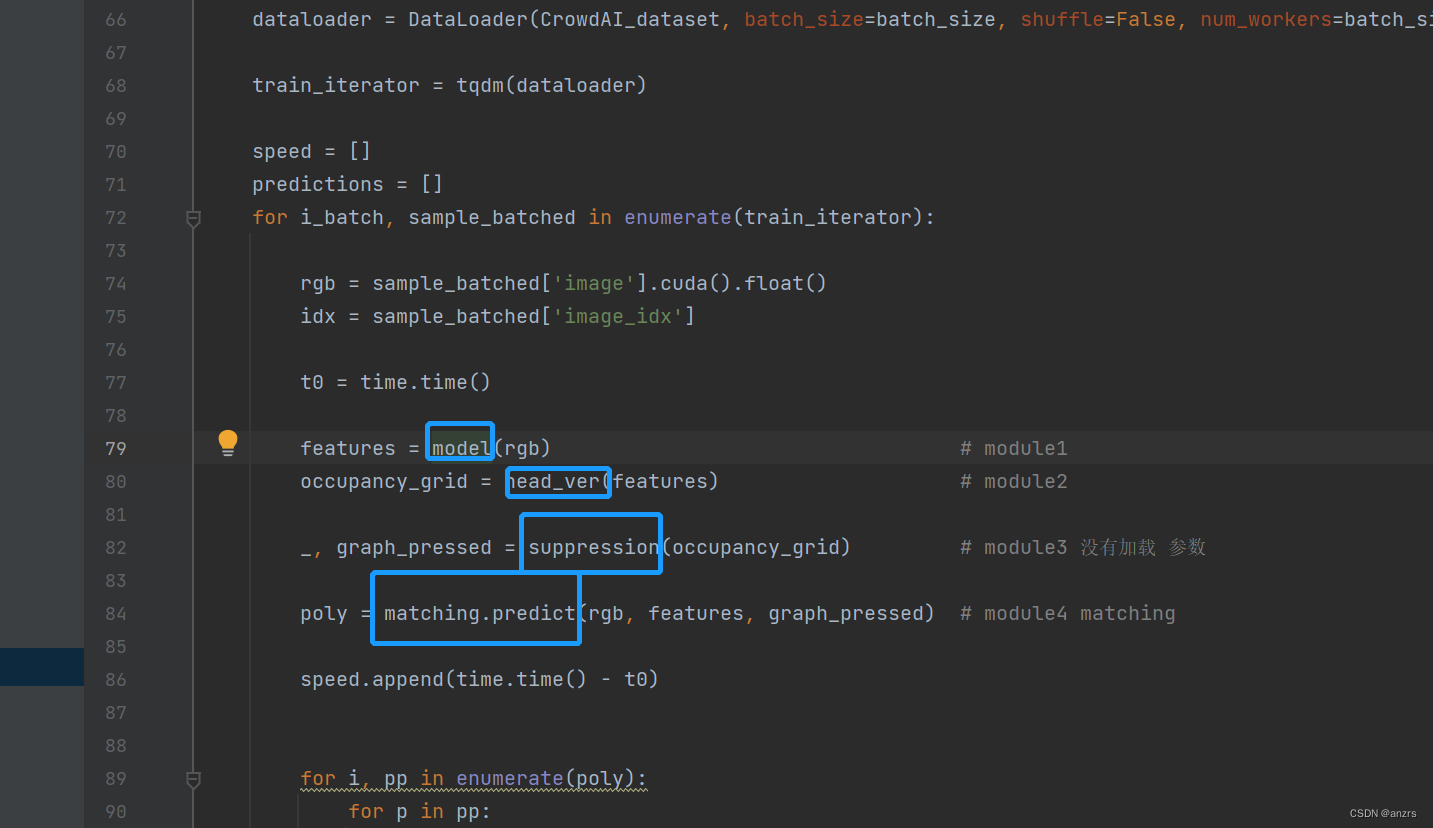Click line number 66 in the gutter
The width and height of the screenshot is (1433, 828).
115,18
